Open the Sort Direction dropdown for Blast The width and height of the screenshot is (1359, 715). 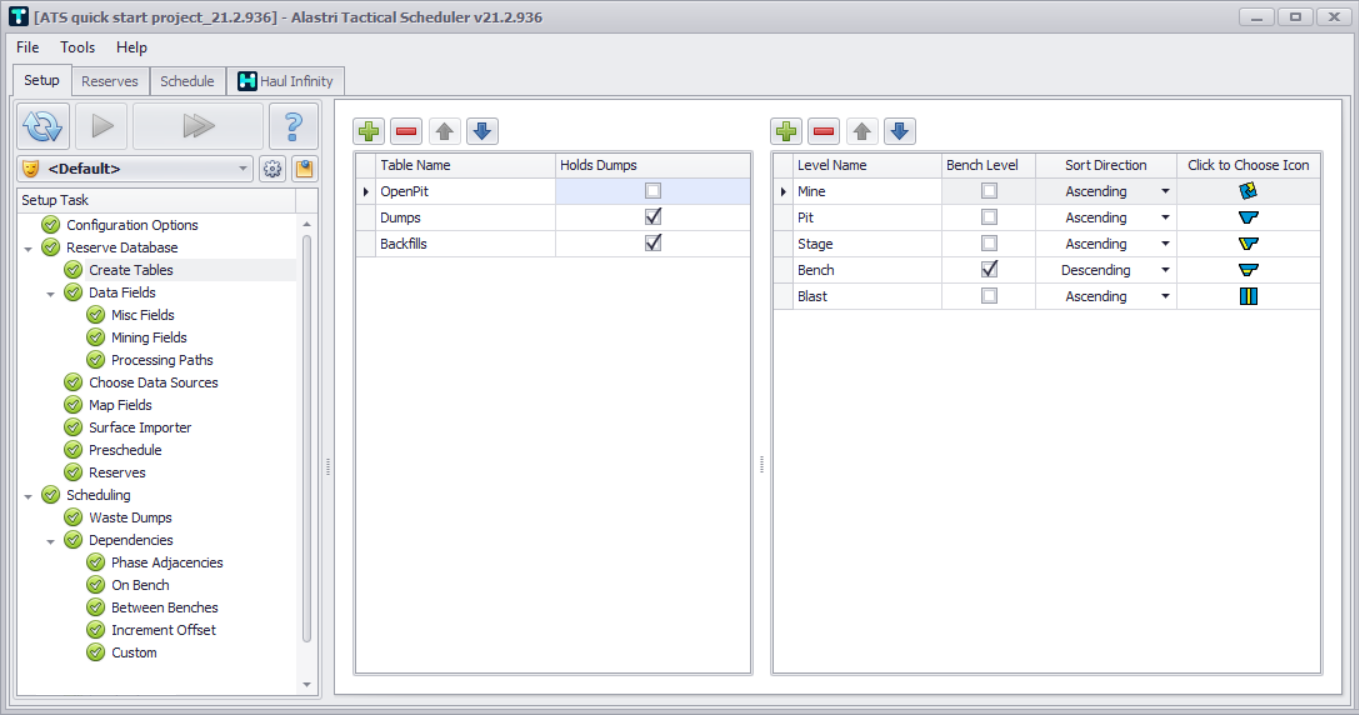pyautogui.click(x=1164, y=295)
